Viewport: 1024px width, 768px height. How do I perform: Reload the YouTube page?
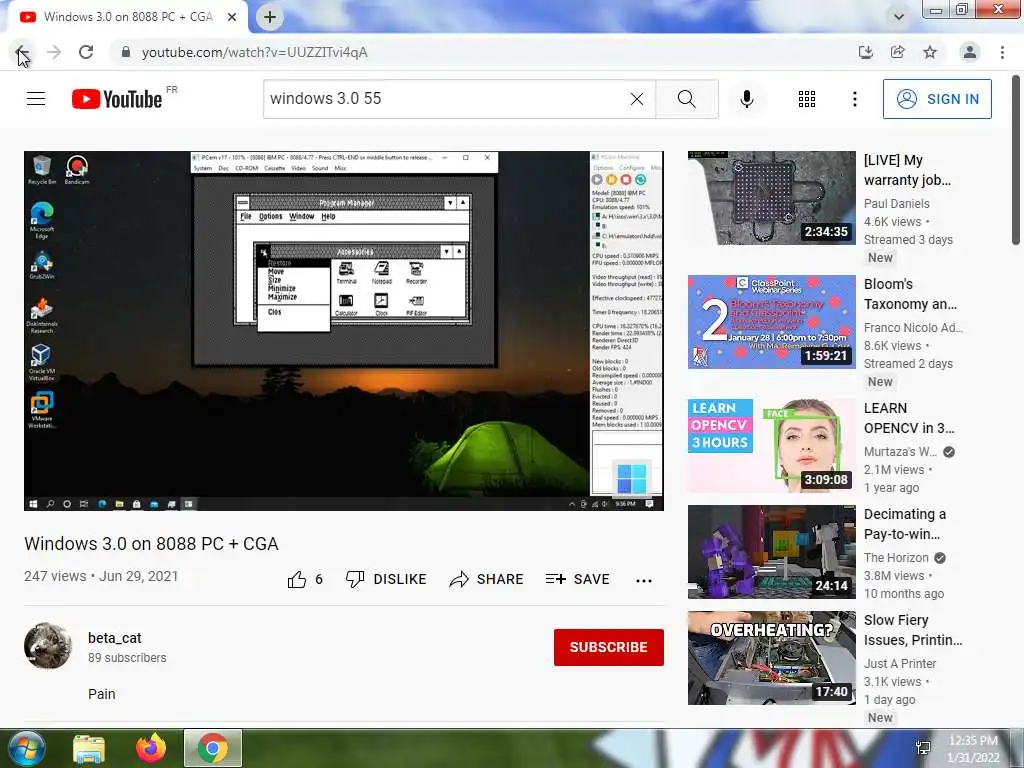(86, 52)
